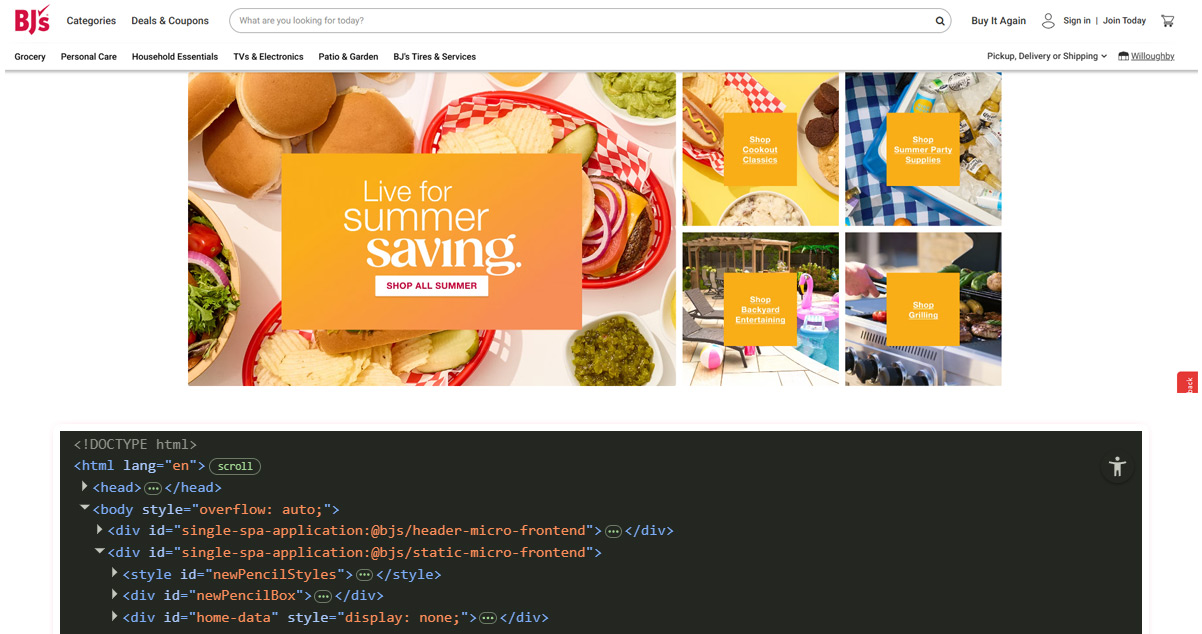Click the Shop All Summer button
Image resolution: width=1202 pixels, height=634 pixels.
[x=432, y=286]
